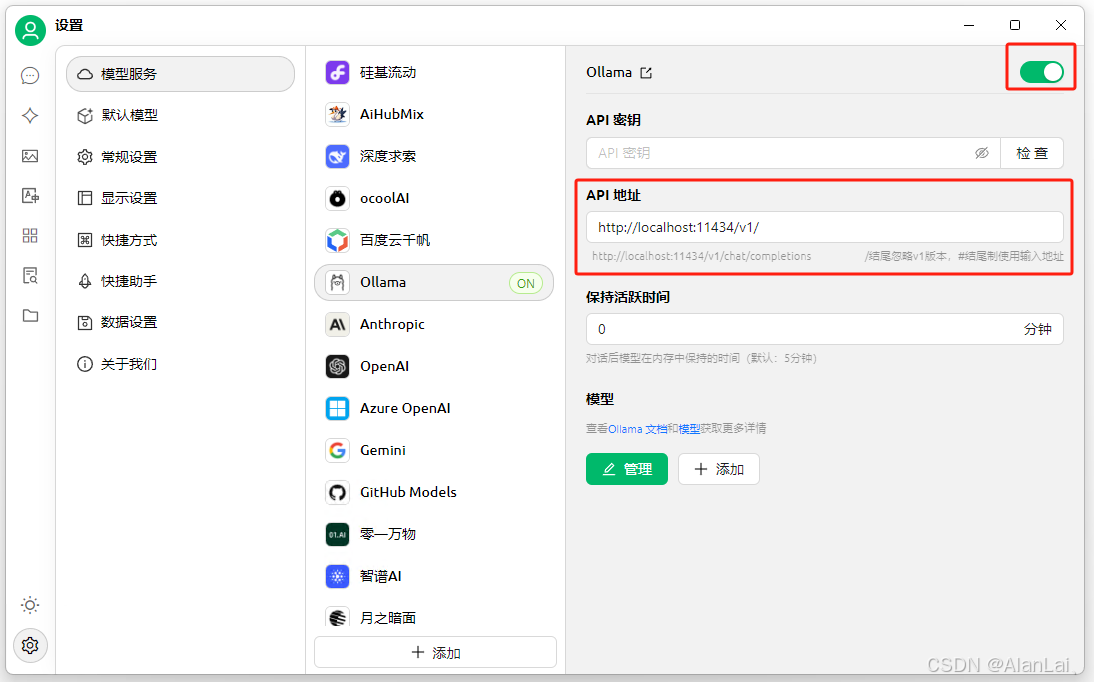The height and width of the screenshot is (682, 1094).
Task: Select the Ollama provider row
Action: [x=434, y=282]
